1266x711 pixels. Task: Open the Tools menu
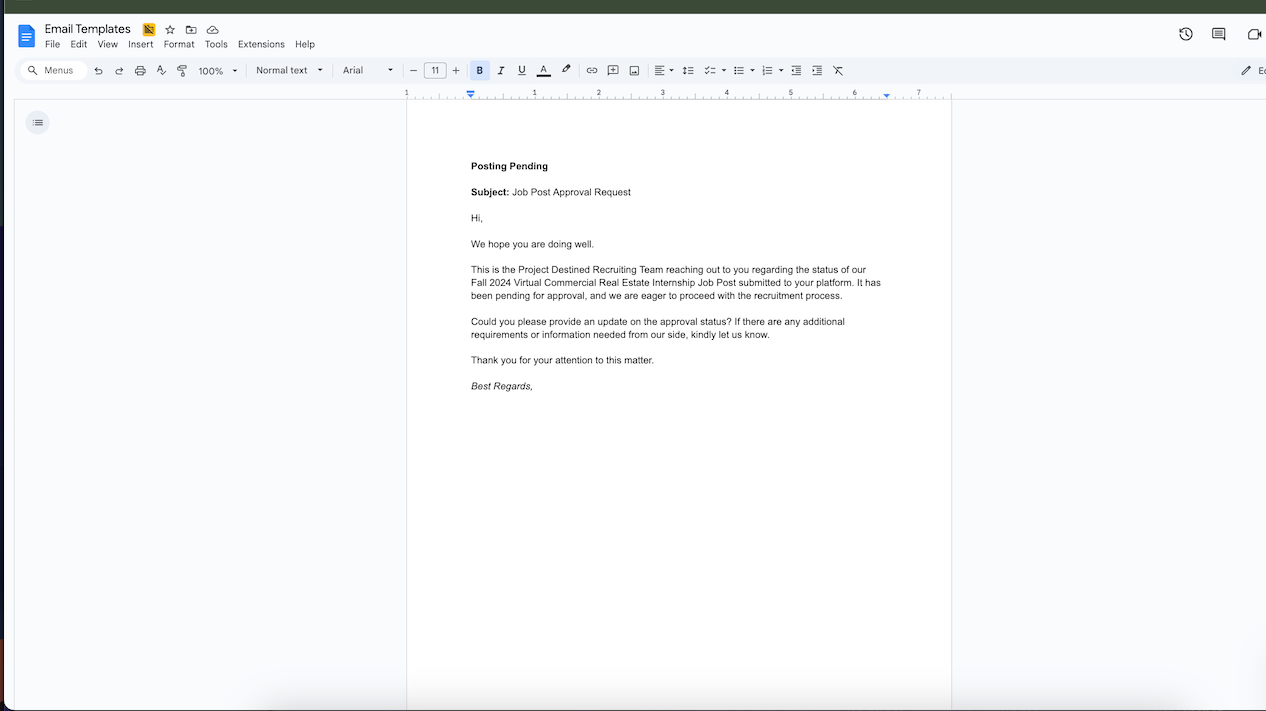click(x=216, y=44)
